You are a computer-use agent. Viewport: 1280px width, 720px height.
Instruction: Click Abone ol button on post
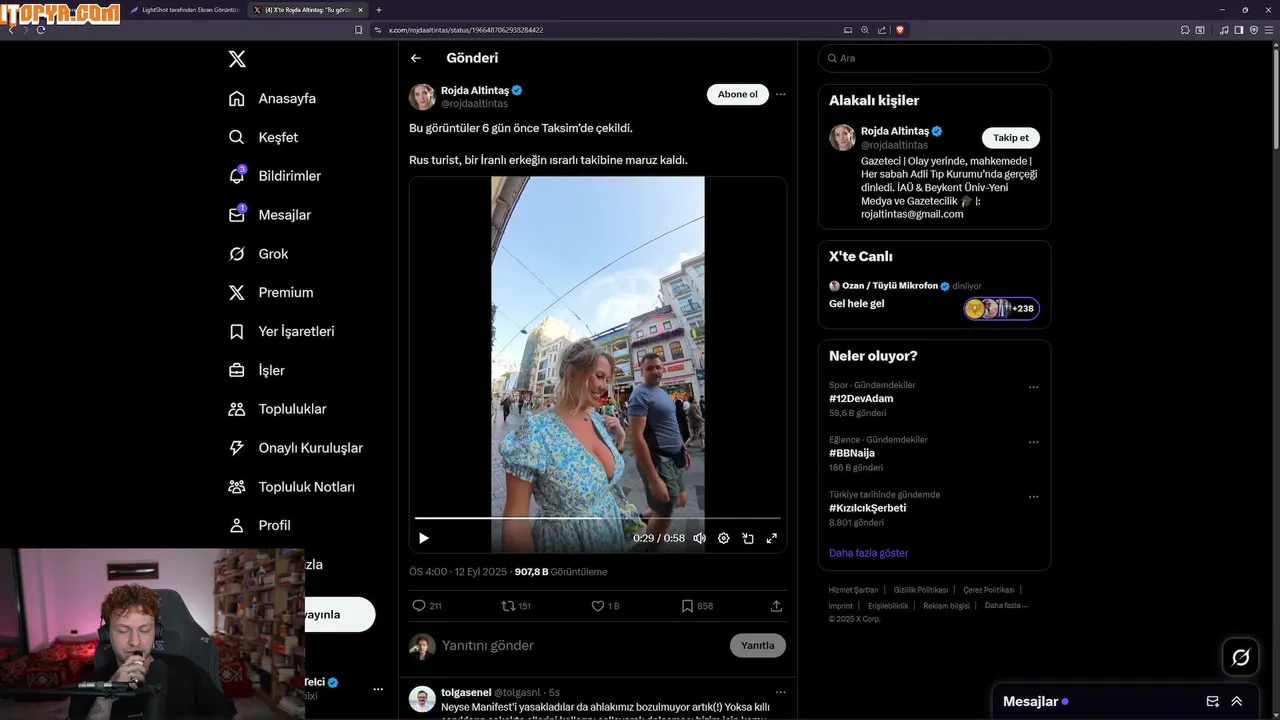tap(738, 94)
